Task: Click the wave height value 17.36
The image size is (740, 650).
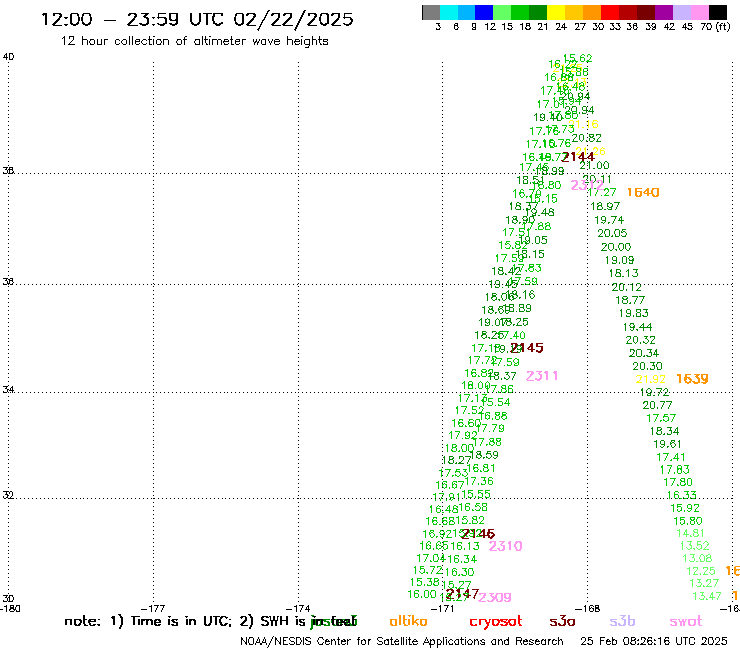Action: [479, 481]
